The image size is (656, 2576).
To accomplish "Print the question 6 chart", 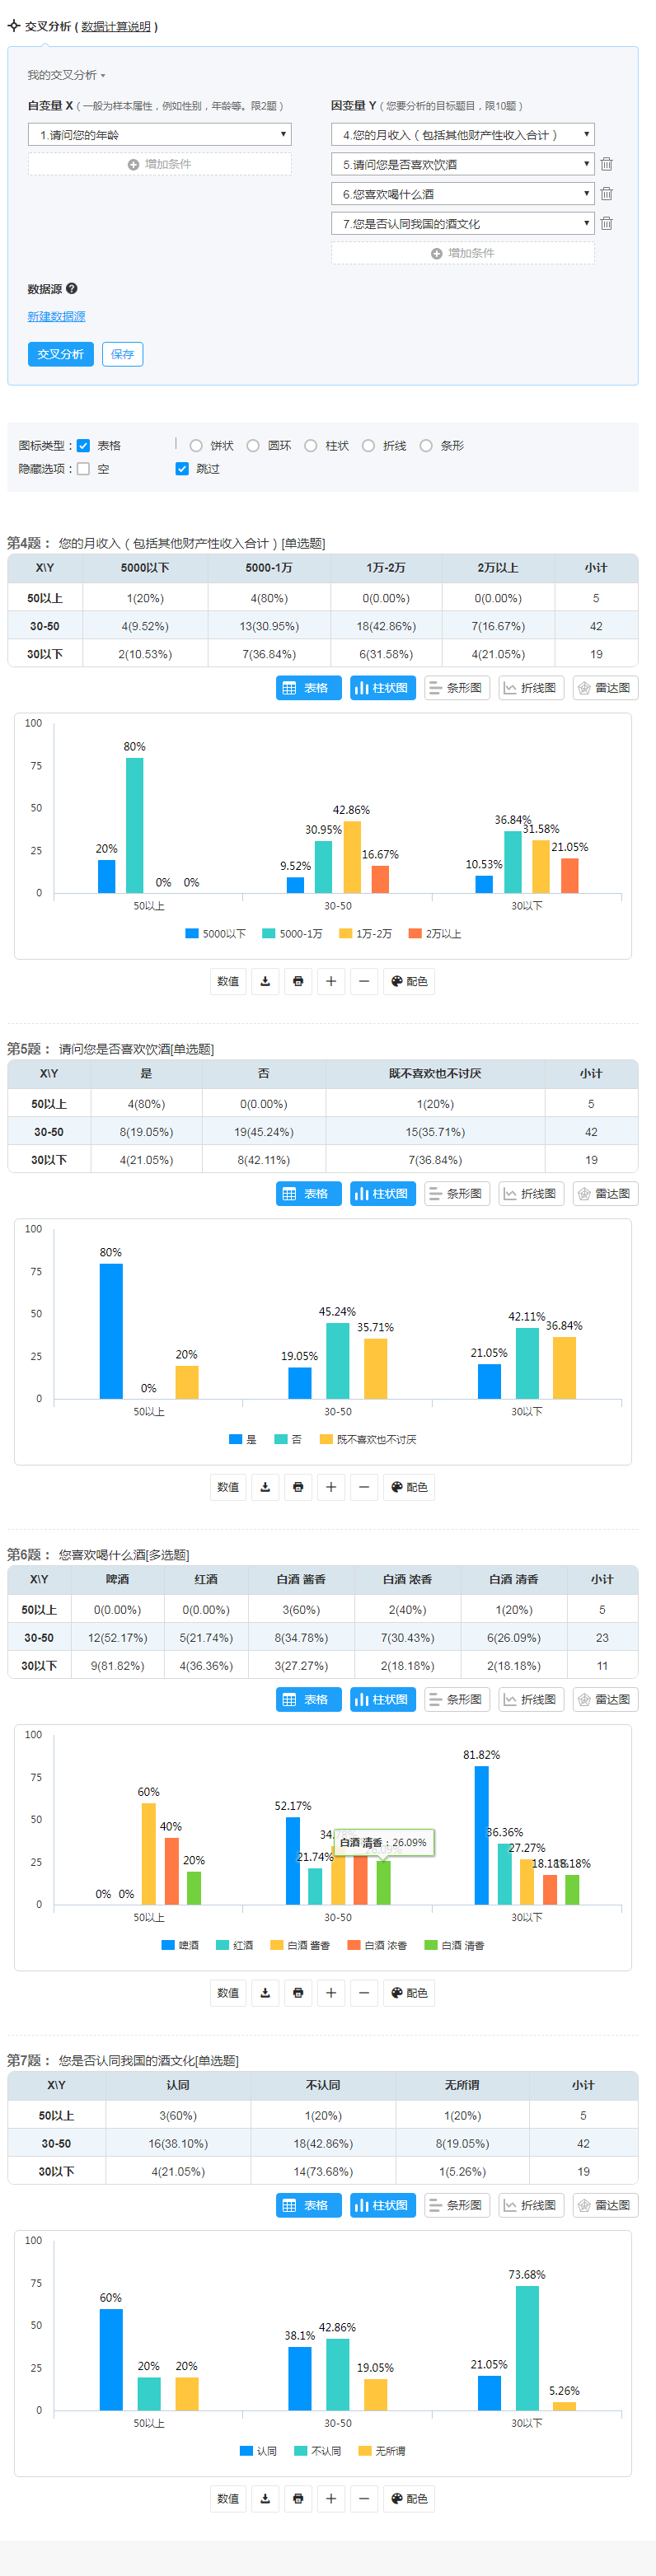I will [298, 1993].
